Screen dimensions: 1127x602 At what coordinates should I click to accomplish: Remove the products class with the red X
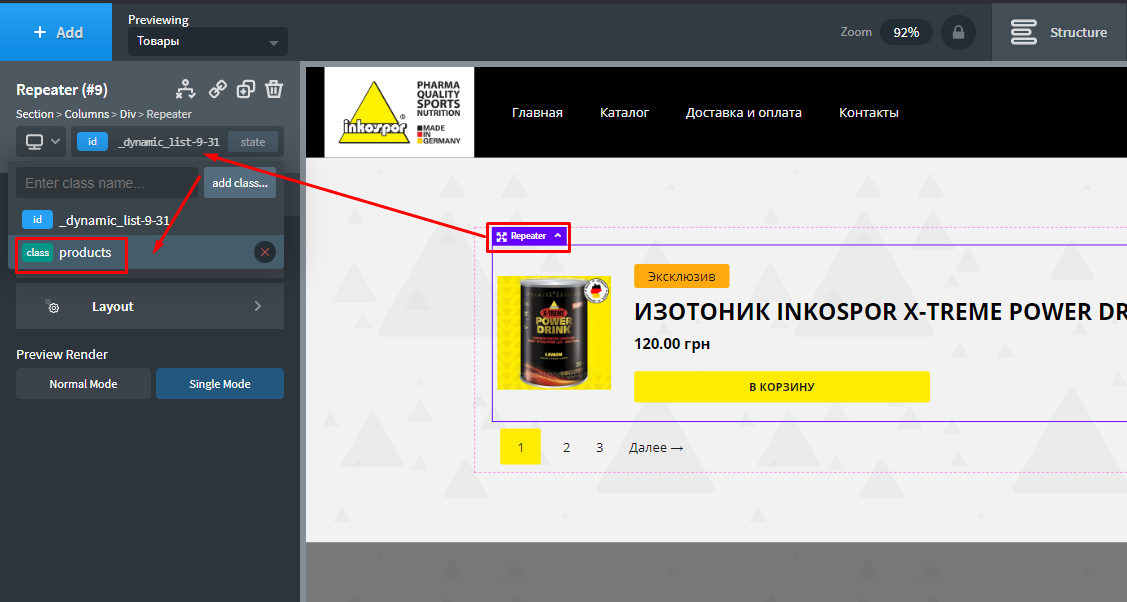pos(264,252)
